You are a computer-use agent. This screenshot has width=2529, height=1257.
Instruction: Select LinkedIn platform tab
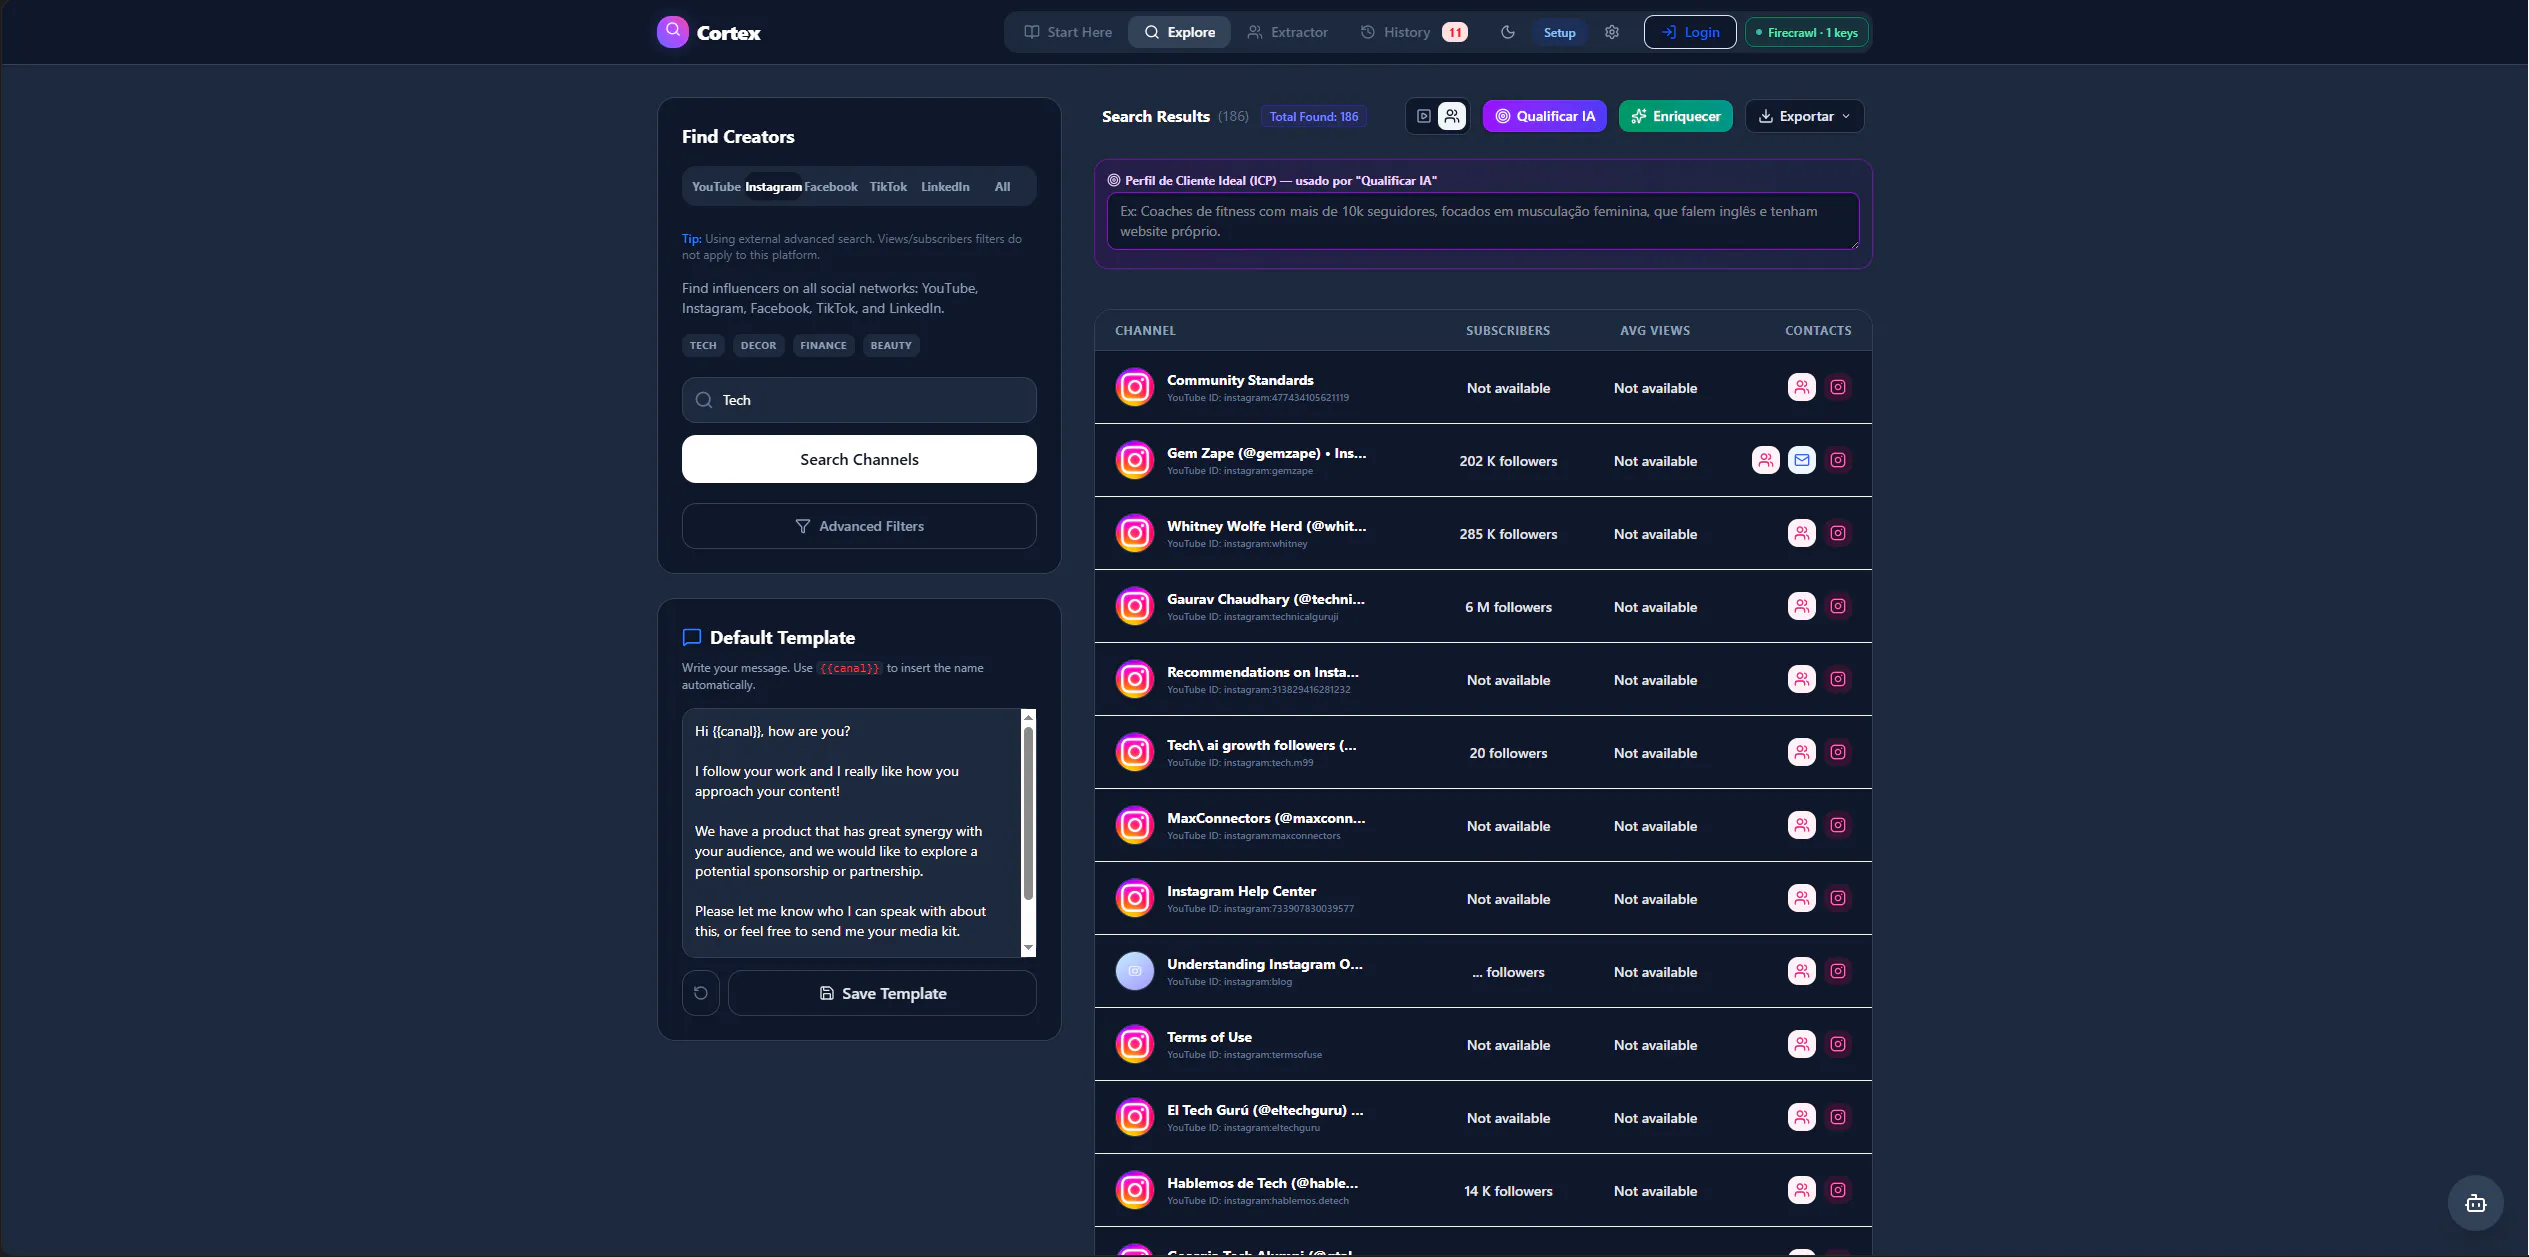pyautogui.click(x=945, y=187)
